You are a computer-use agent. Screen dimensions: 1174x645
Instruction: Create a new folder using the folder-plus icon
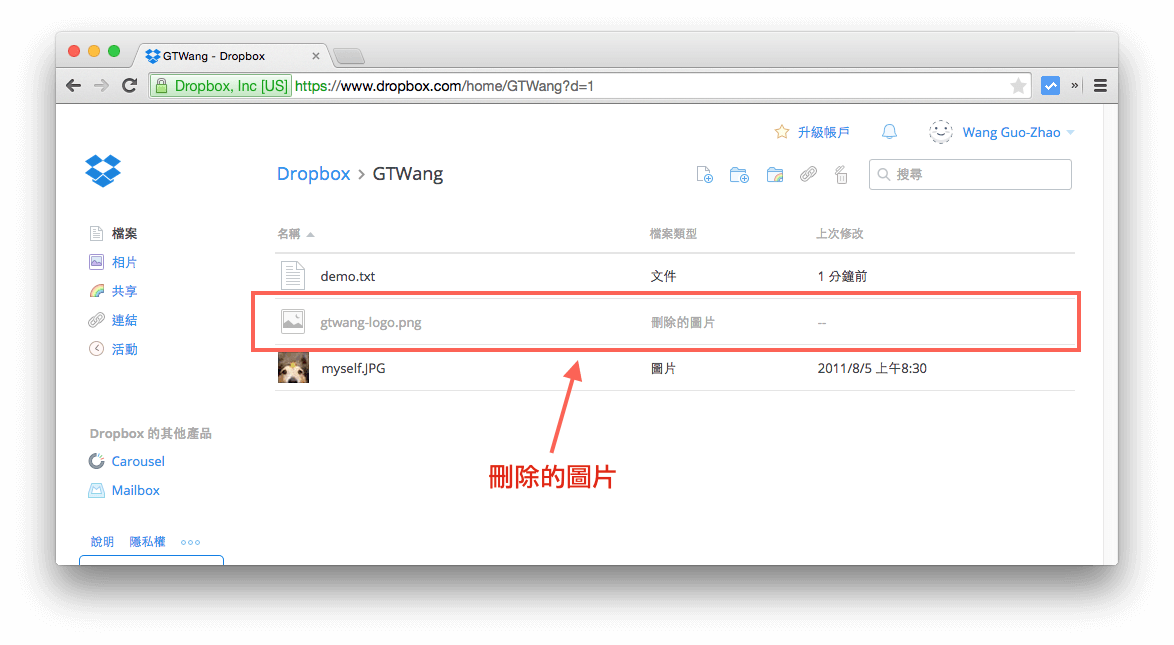point(739,174)
